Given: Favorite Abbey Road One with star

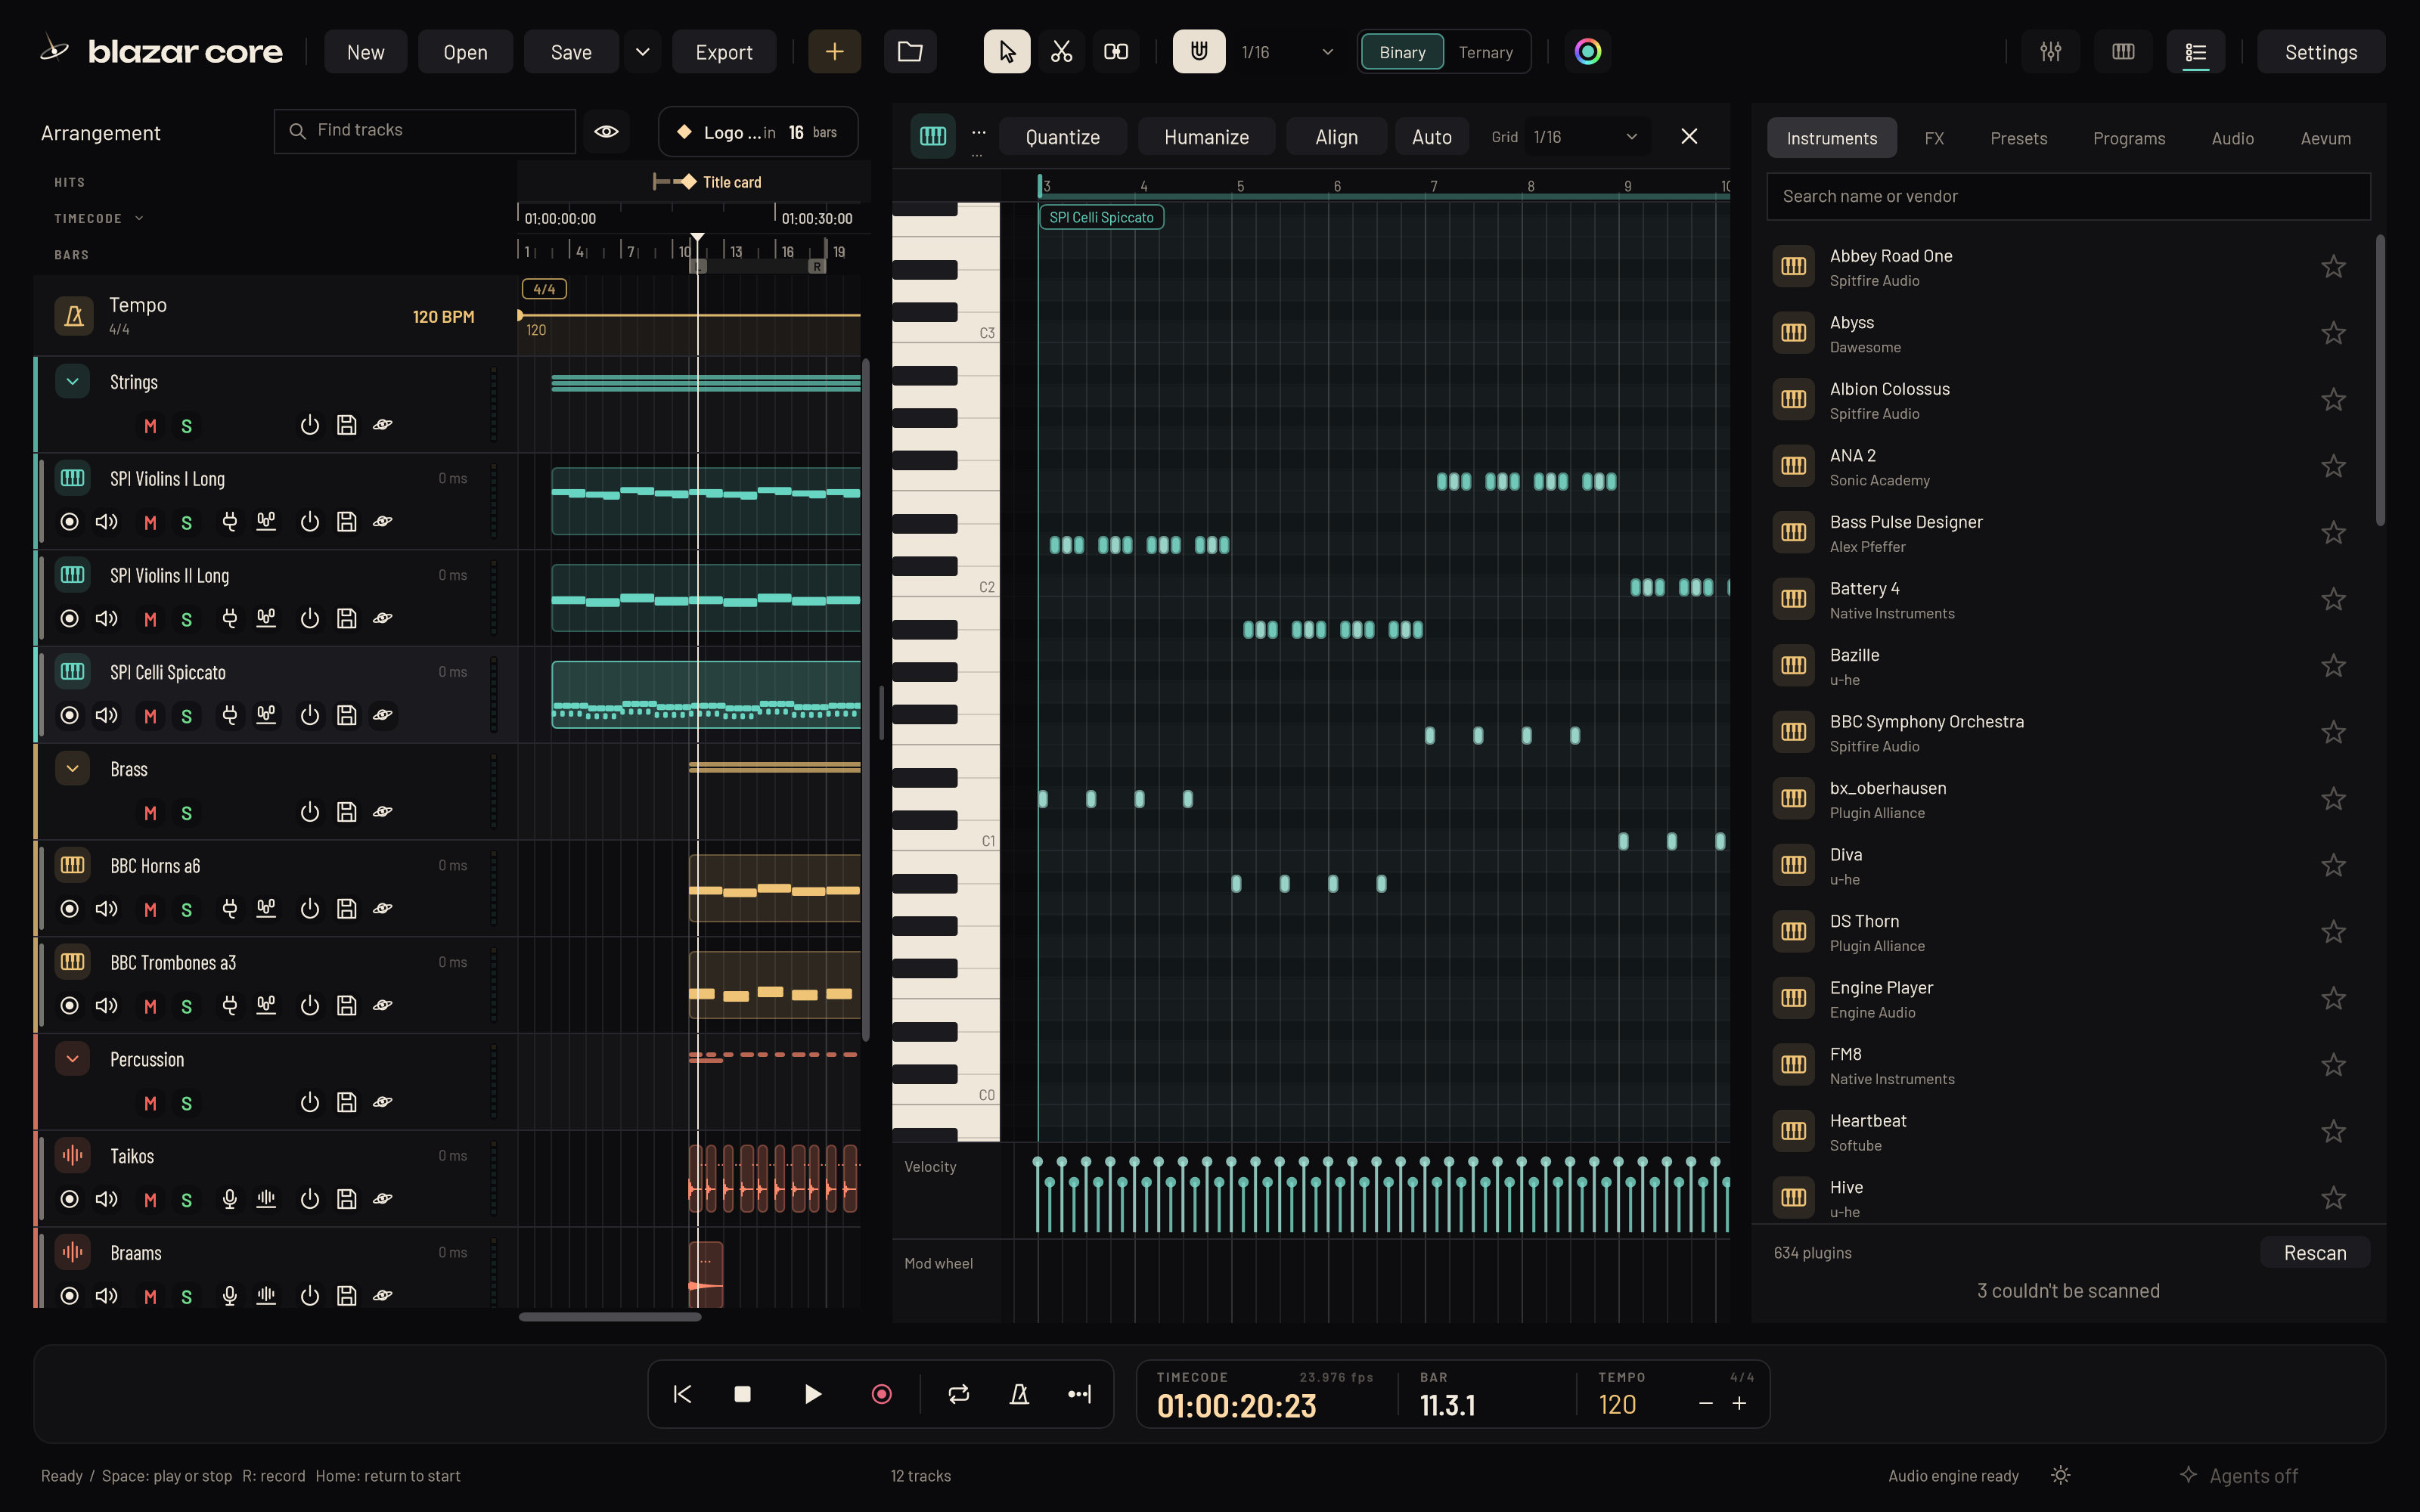Looking at the screenshot, I should pos(2333,266).
